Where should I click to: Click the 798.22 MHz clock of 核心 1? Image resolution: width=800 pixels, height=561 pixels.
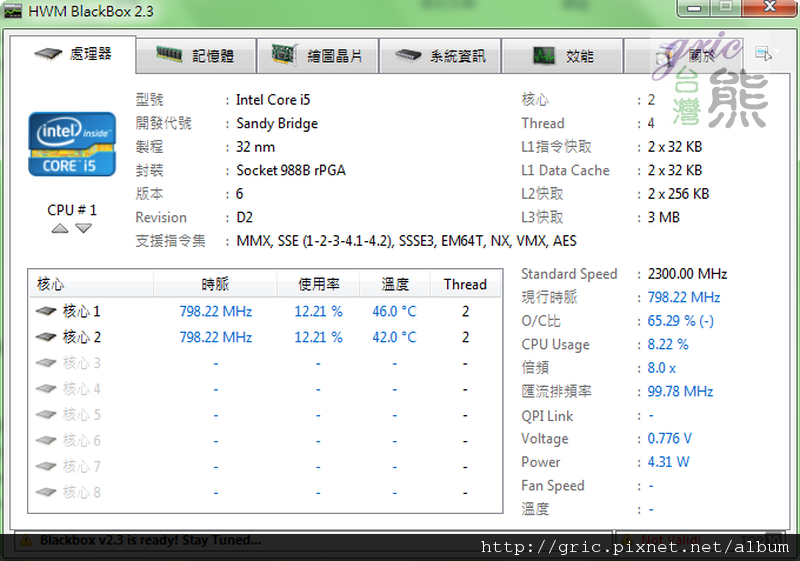click(x=216, y=311)
